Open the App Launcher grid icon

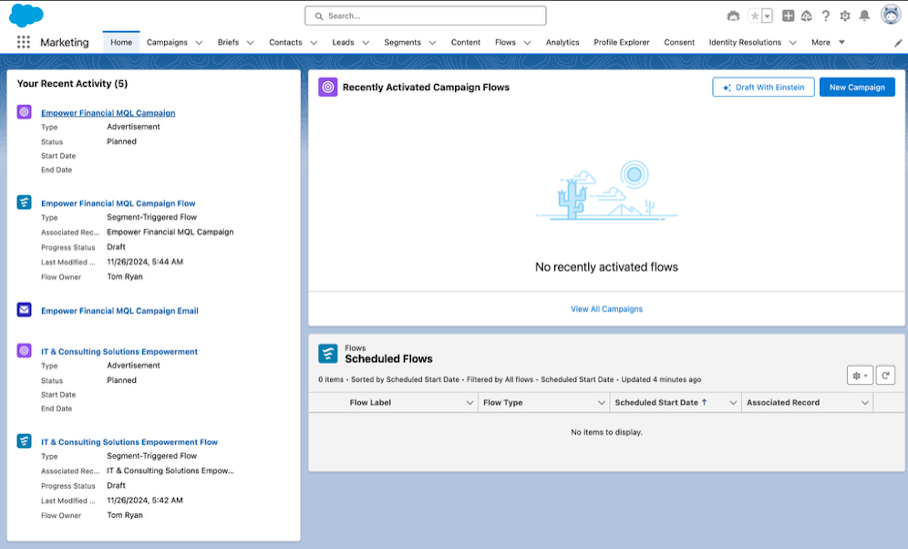click(x=23, y=42)
